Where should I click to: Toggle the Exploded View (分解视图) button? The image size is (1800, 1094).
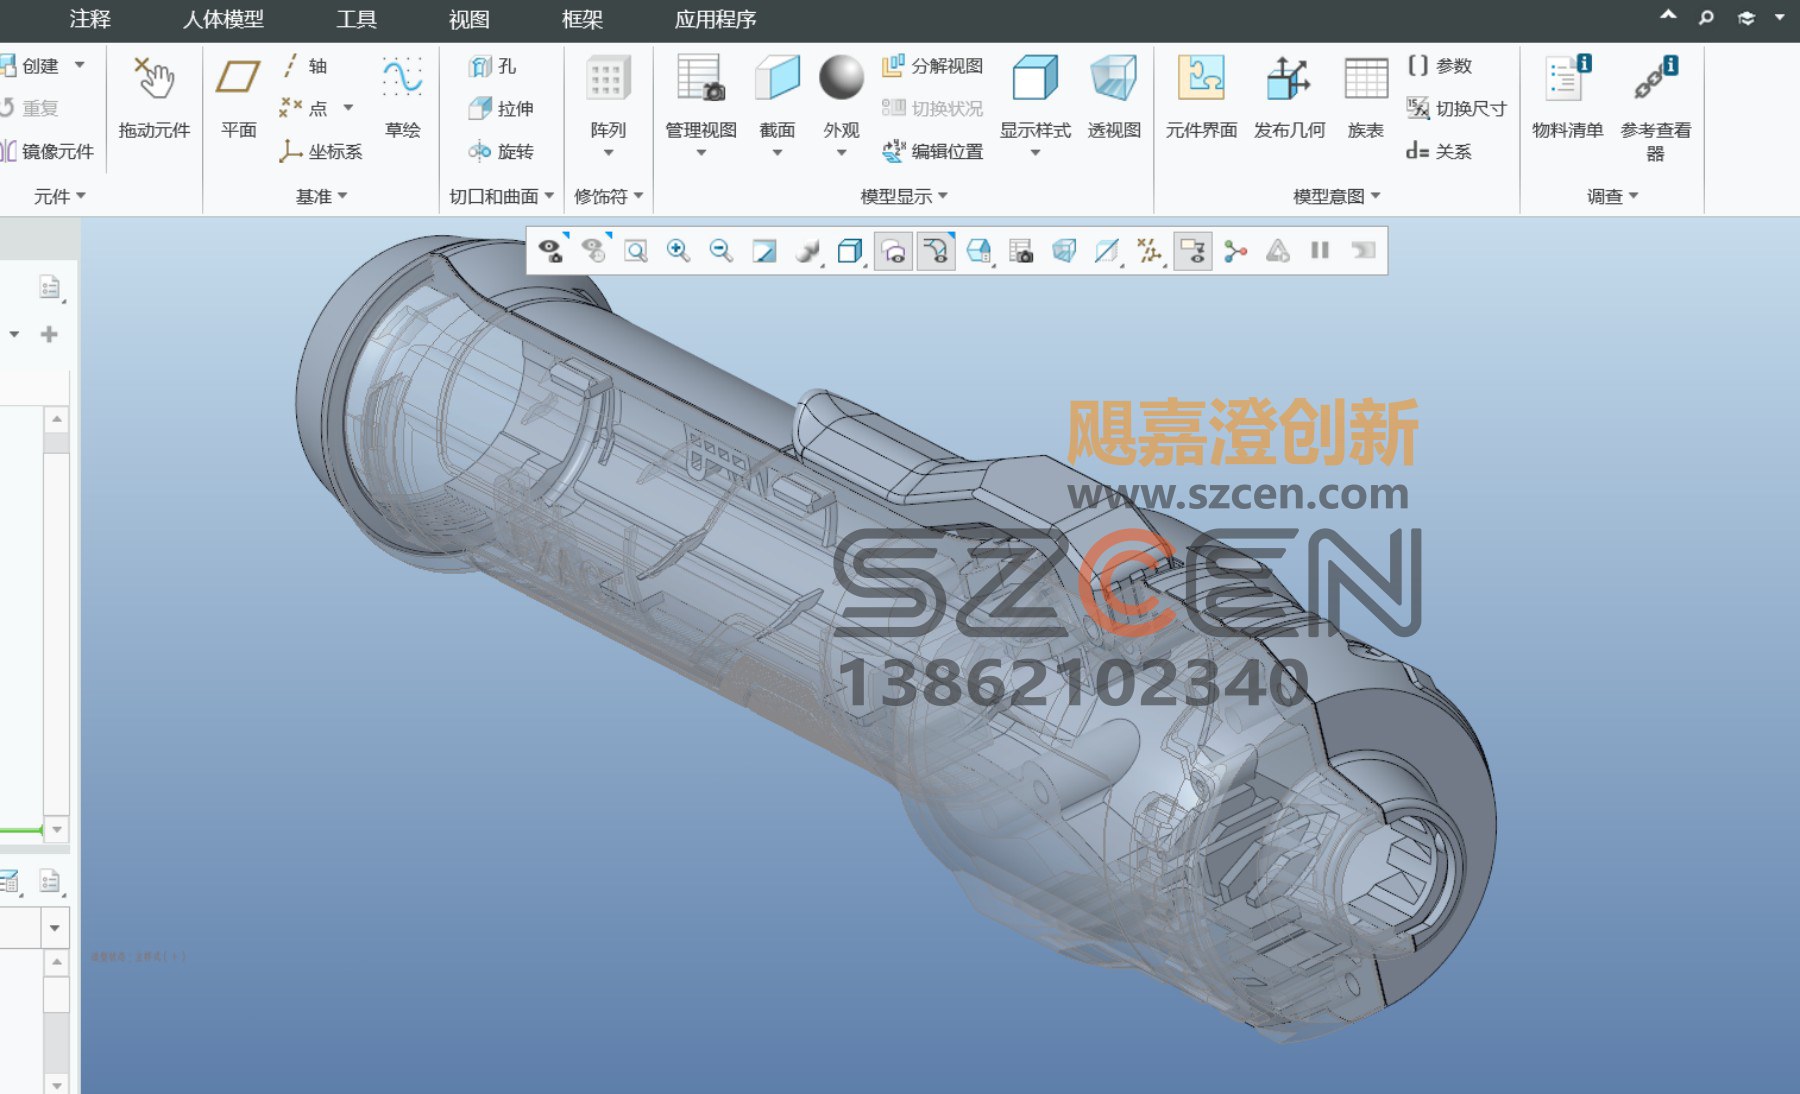[932, 66]
